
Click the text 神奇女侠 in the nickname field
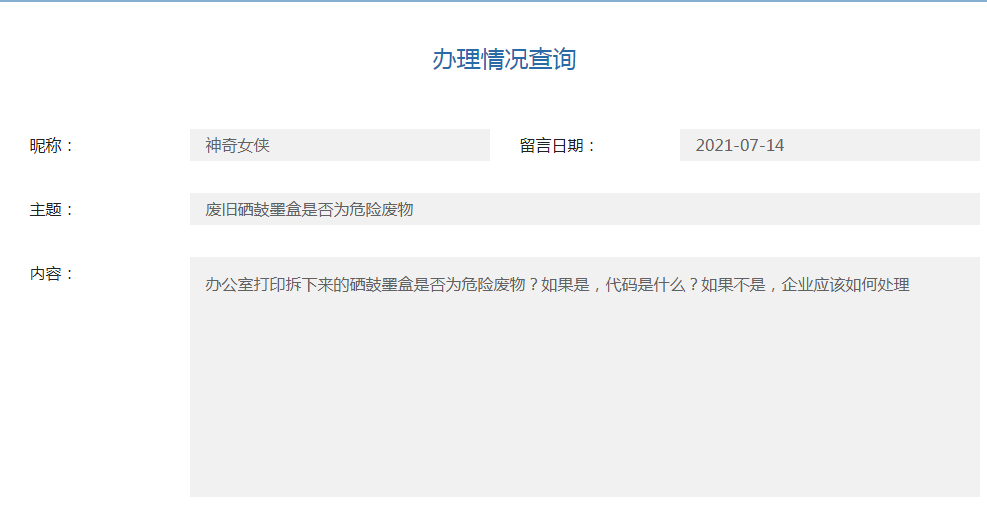coord(238,146)
